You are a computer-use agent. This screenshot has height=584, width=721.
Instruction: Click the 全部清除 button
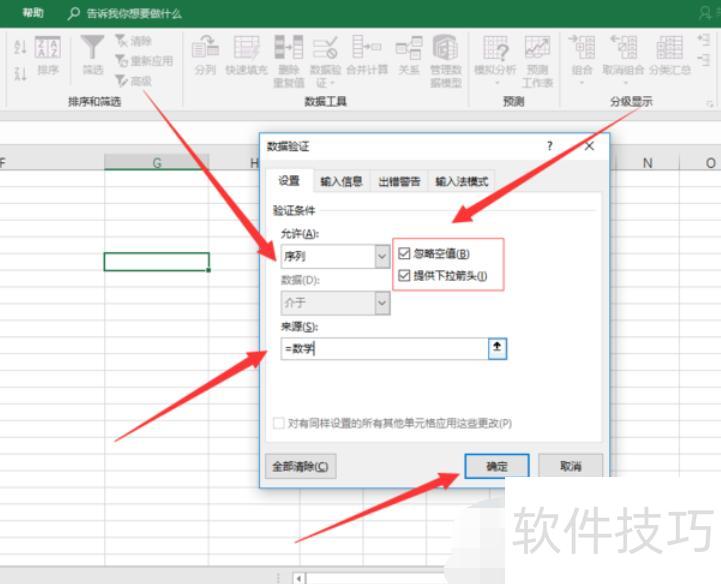300,466
